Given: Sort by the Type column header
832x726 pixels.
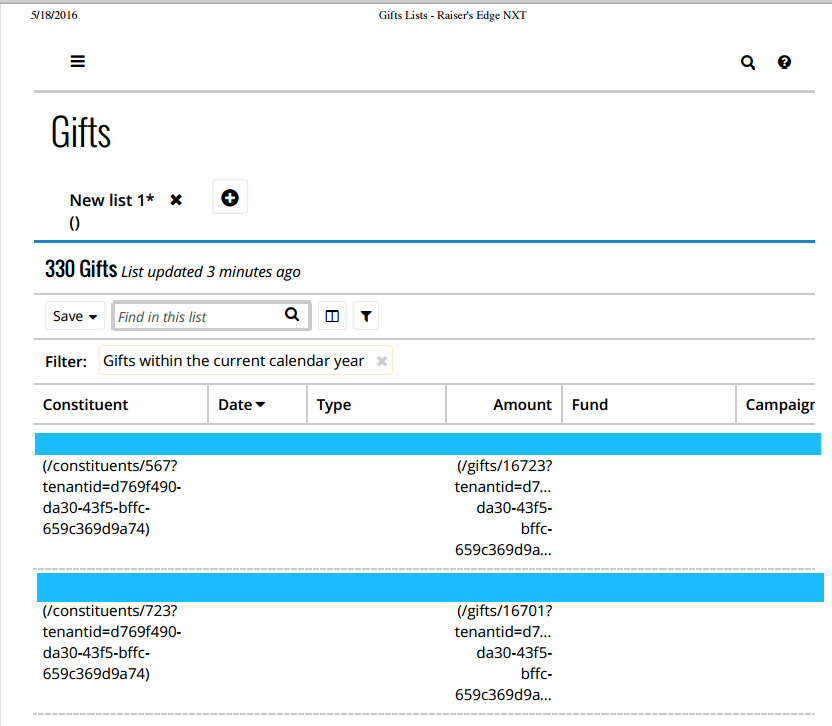Looking at the screenshot, I should tap(376, 404).
